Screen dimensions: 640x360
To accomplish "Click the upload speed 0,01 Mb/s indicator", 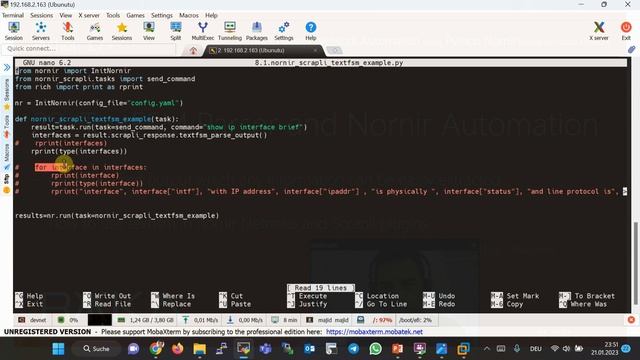I will tap(200, 320).
